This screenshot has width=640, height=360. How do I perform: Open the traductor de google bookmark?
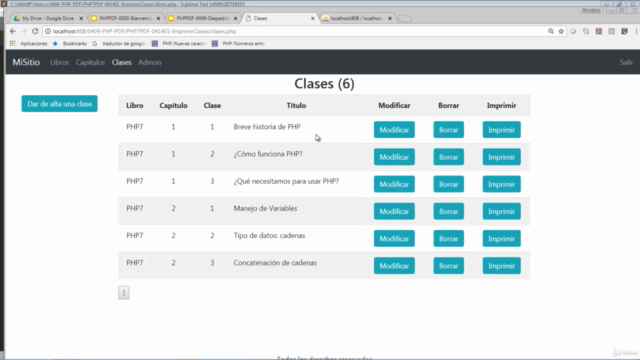point(119,43)
